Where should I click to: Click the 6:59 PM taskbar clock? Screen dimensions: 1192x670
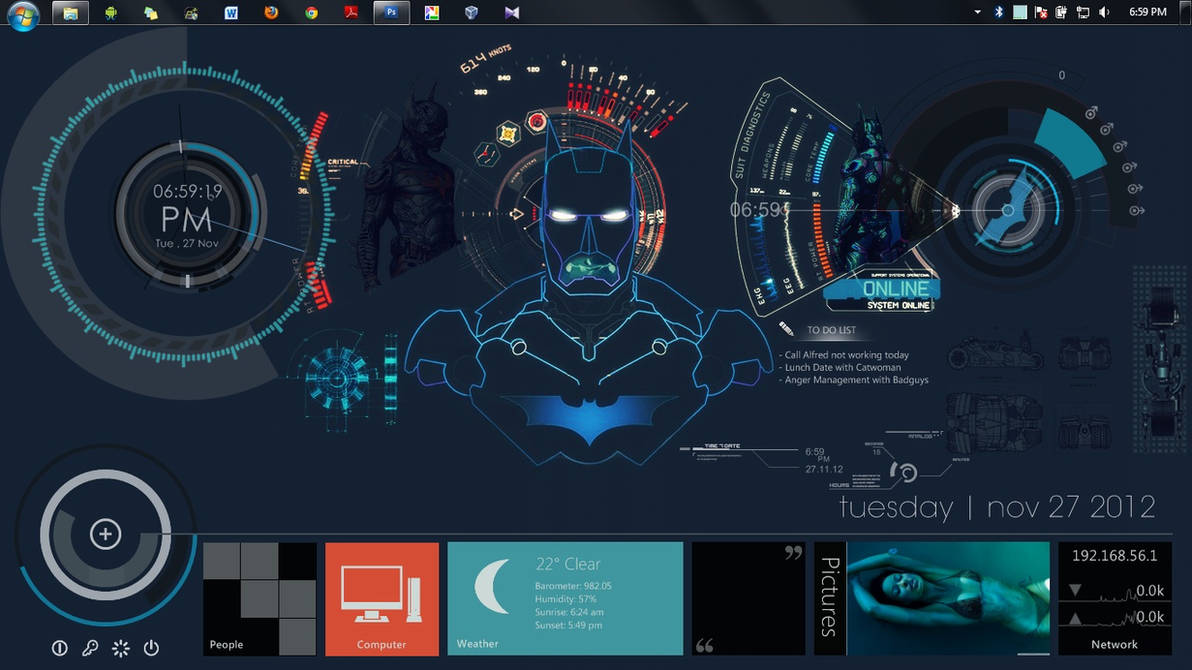coord(1148,12)
